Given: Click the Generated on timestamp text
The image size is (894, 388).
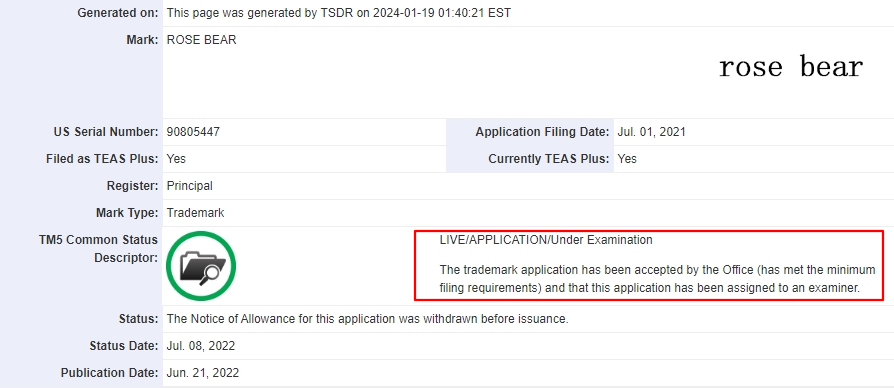Looking at the screenshot, I should coord(339,13).
